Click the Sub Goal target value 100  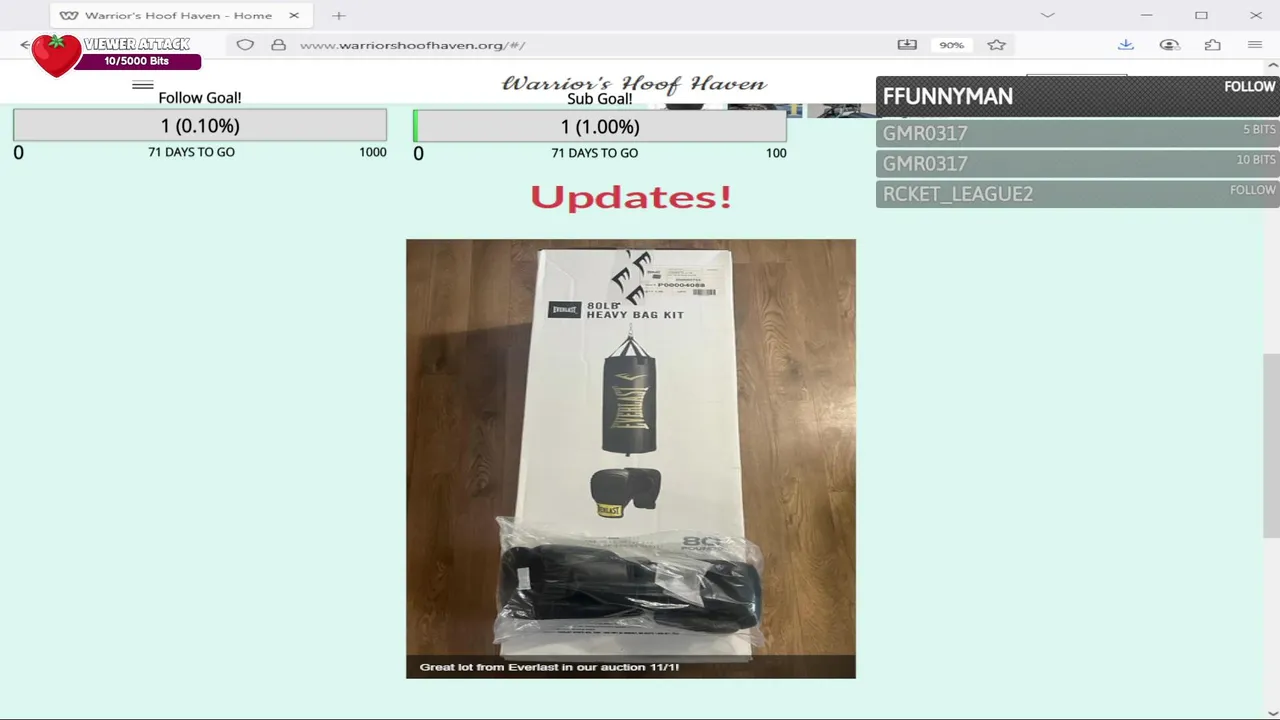(x=776, y=153)
